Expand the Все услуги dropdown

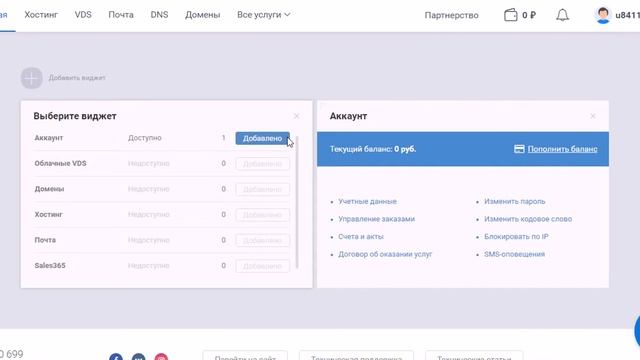pyautogui.click(x=263, y=15)
